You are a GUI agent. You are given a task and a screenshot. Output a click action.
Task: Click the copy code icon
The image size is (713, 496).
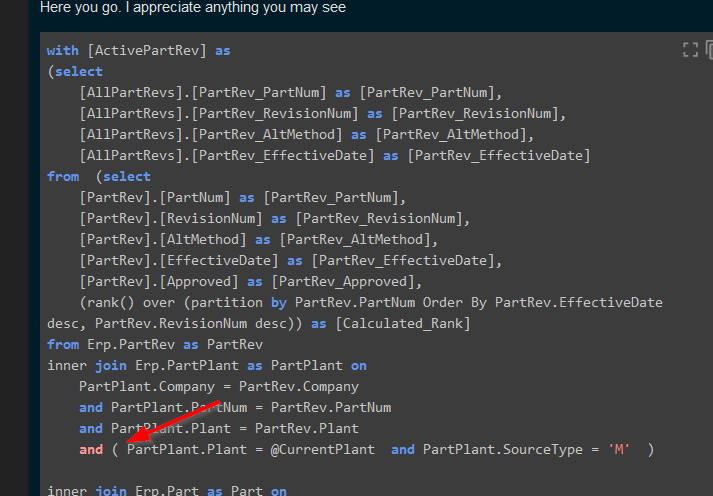710,49
